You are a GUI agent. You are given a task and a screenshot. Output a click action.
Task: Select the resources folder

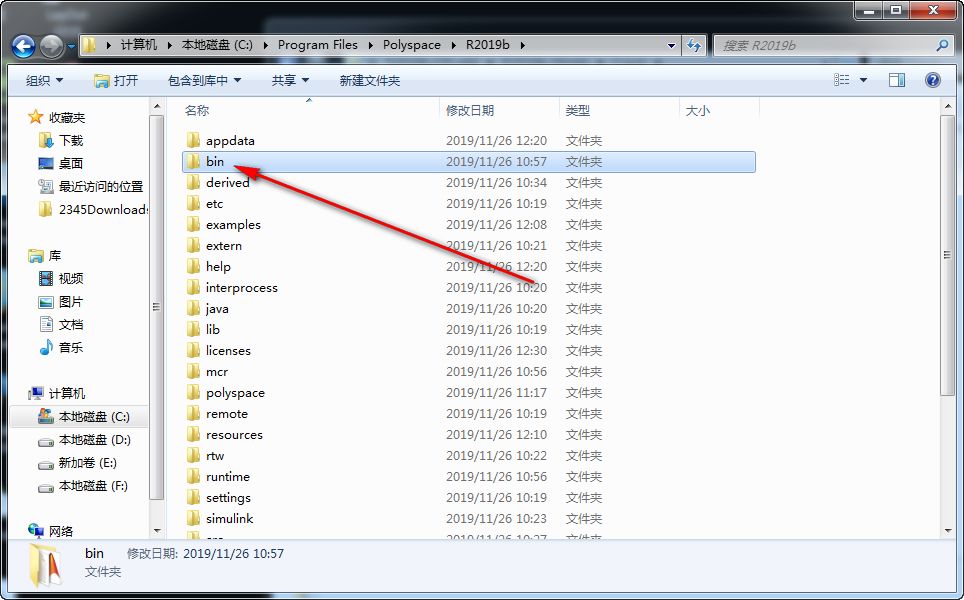(x=234, y=434)
